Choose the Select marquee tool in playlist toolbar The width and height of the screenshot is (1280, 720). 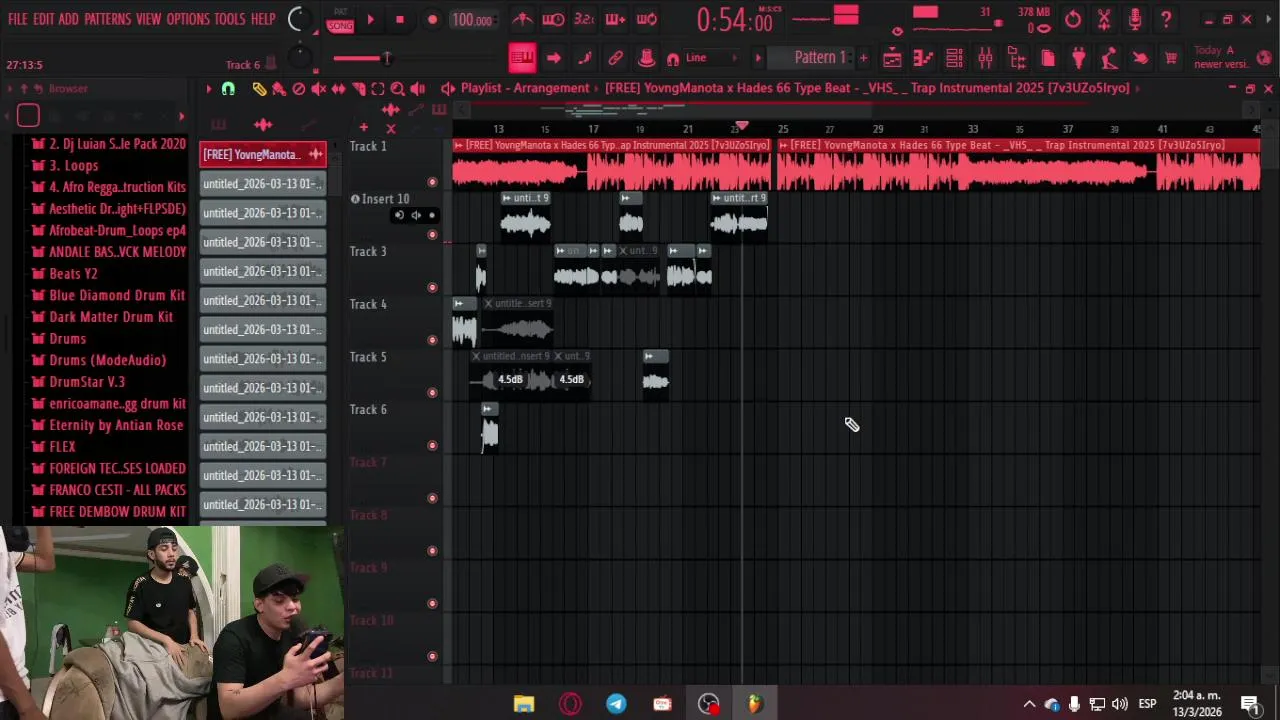tap(378, 89)
